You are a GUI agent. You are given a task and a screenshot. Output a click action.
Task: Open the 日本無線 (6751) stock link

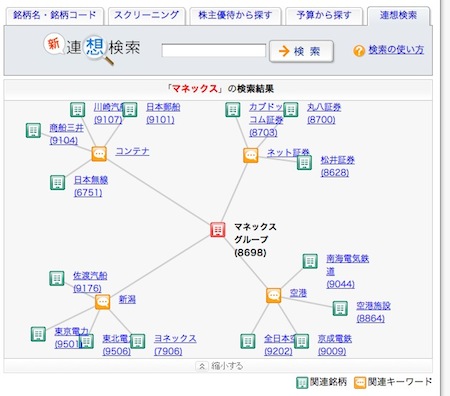click(x=91, y=186)
